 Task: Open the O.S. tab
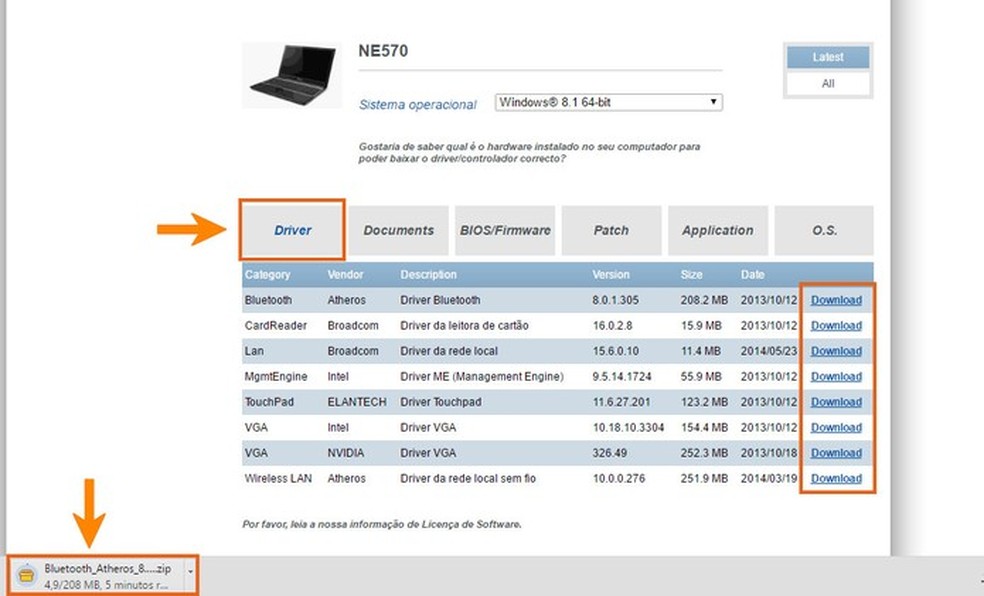pos(823,230)
